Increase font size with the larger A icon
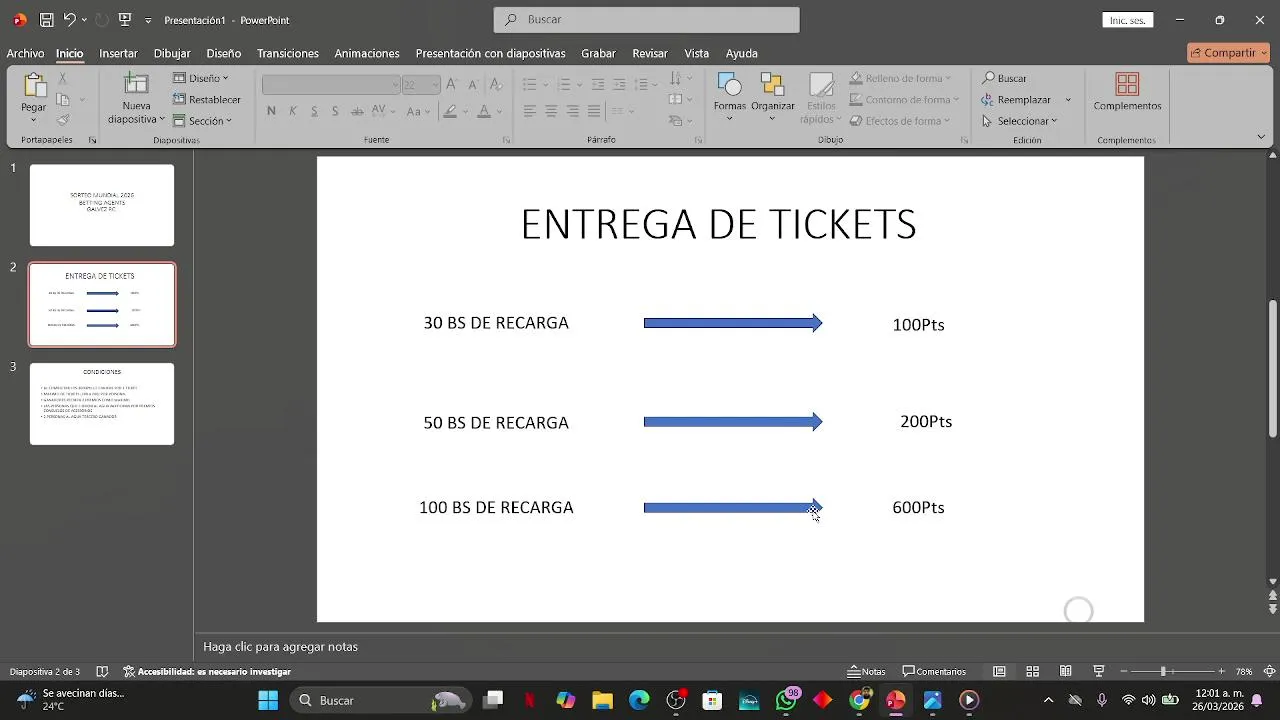This screenshot has height=720, width=1280. pos(452,85)
